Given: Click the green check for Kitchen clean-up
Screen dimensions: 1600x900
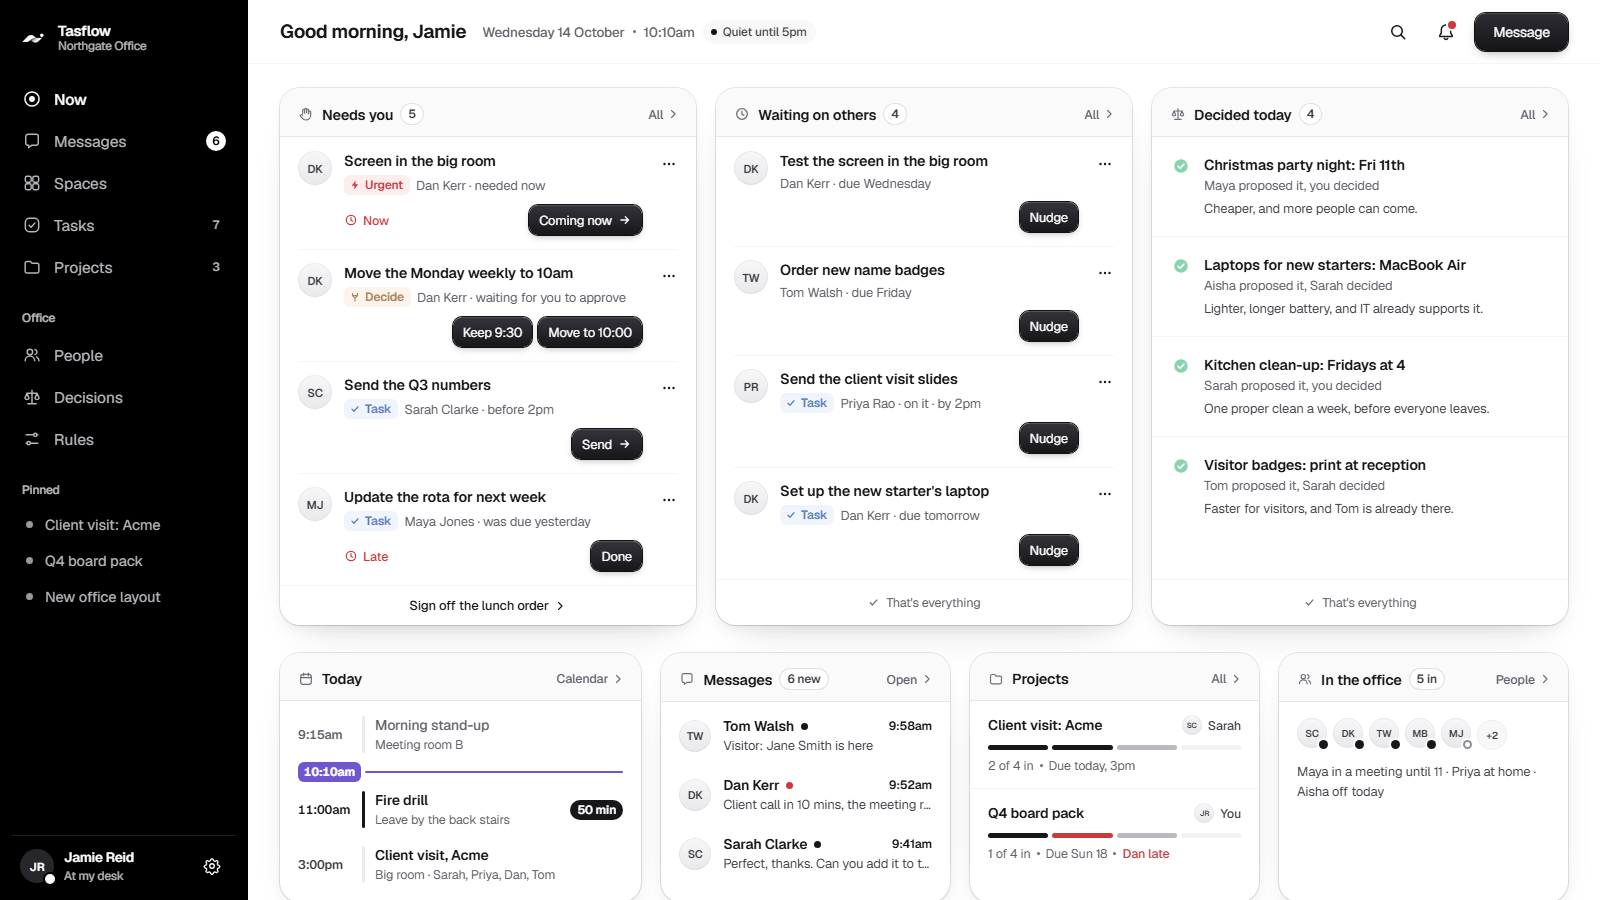Looking at the screenshot, I should [x=1181, y=366].
